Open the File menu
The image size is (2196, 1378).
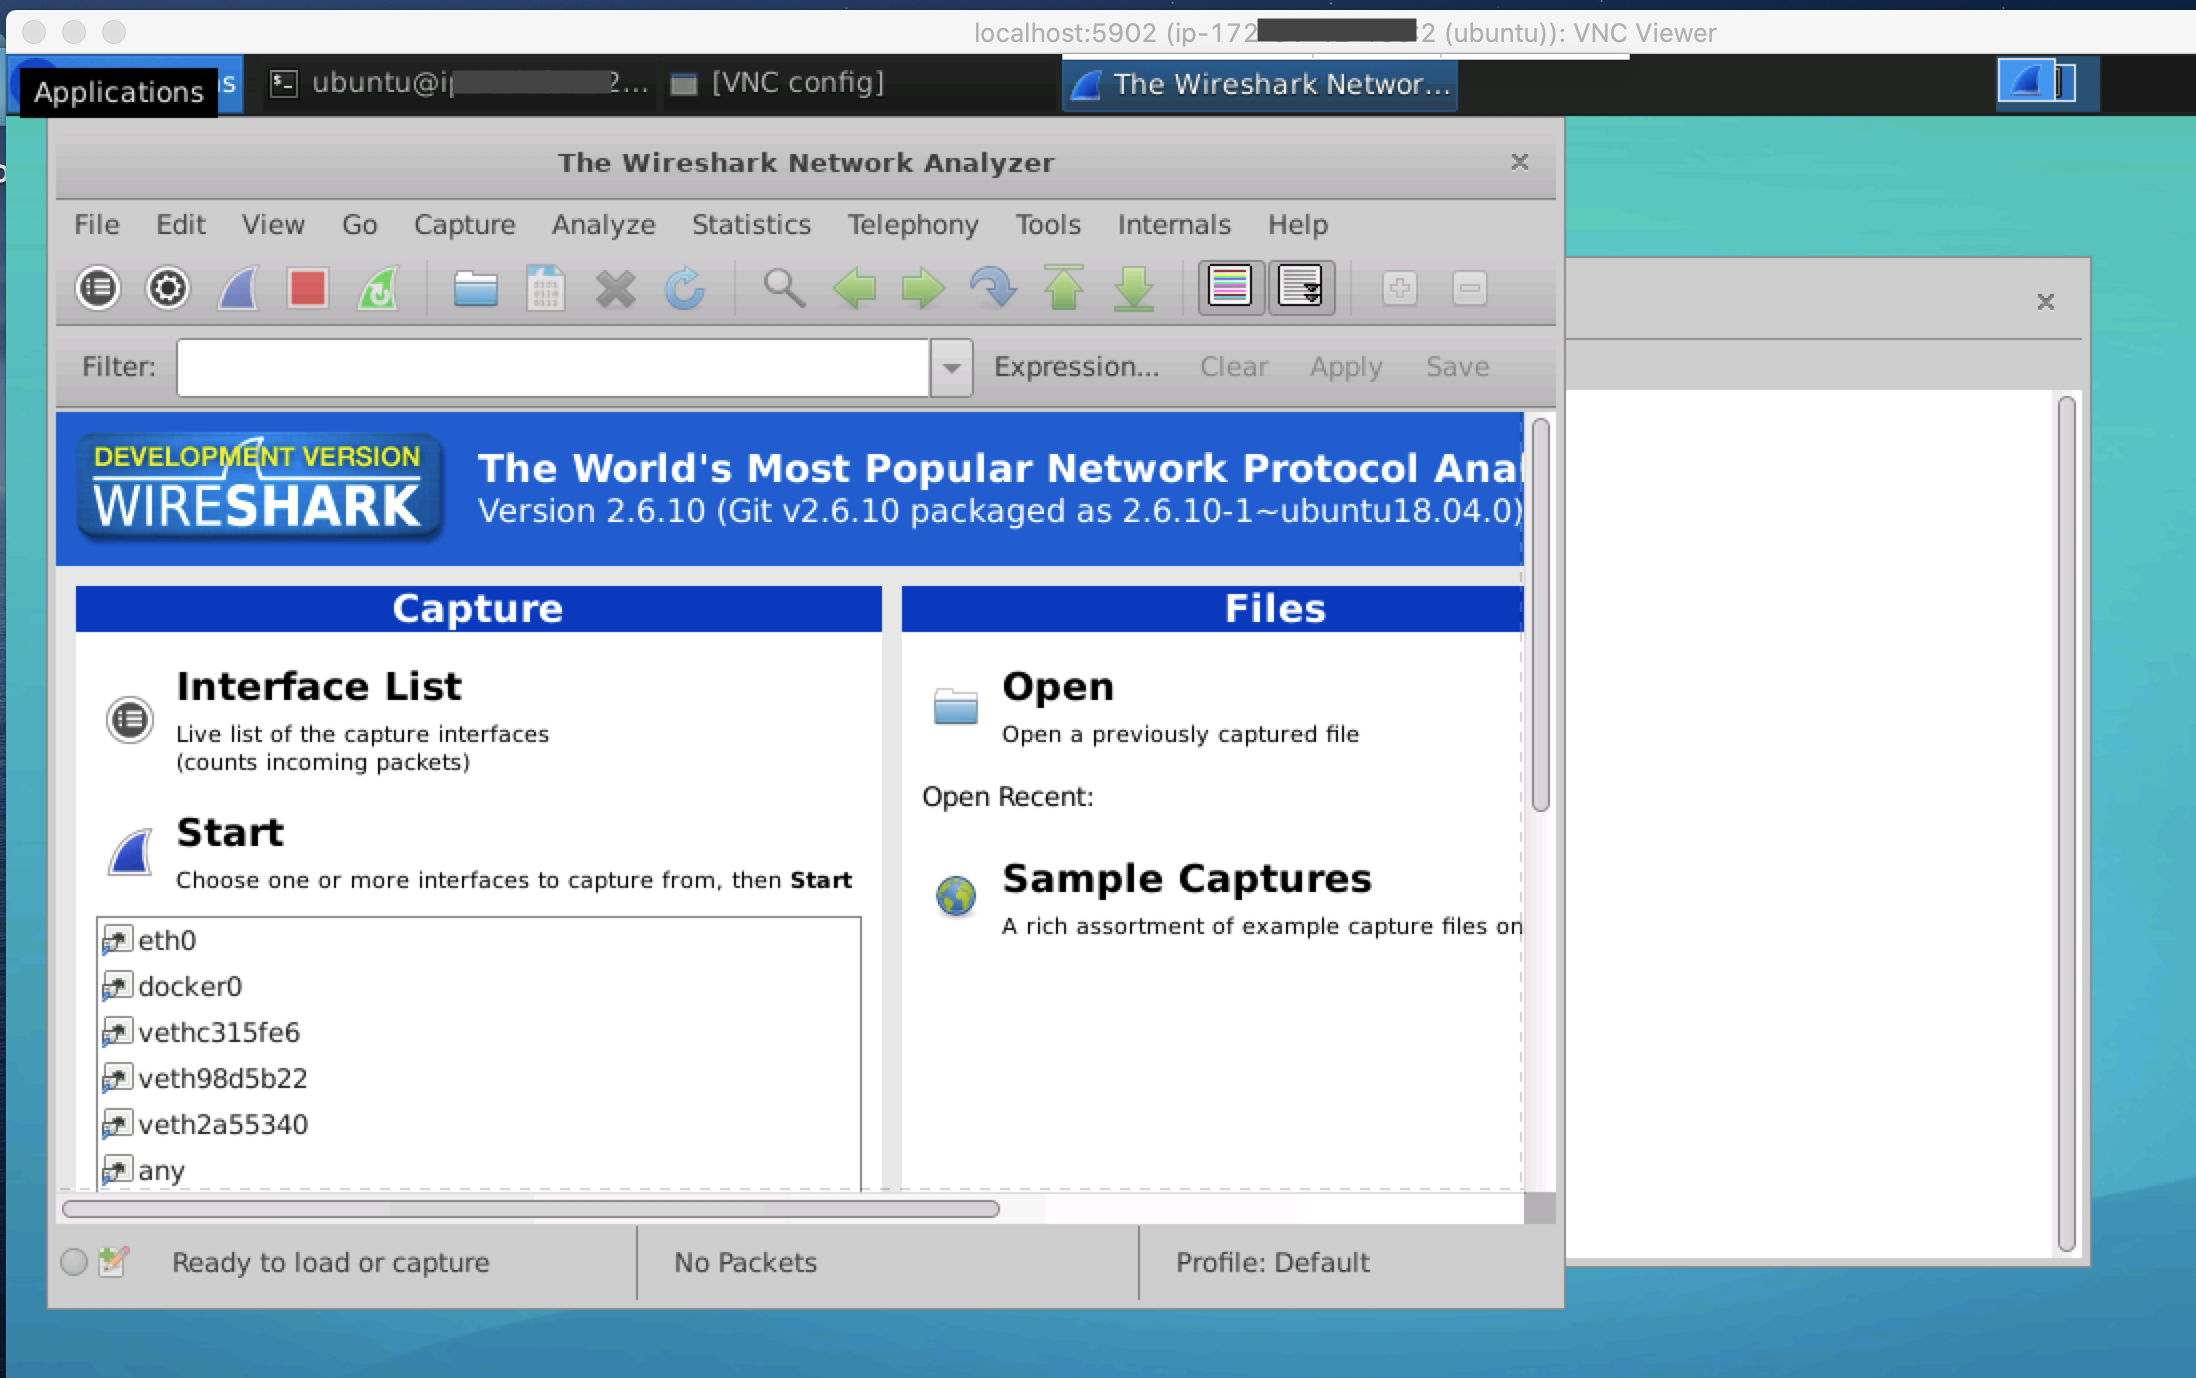pyautogui.click(x=97, y=224)
